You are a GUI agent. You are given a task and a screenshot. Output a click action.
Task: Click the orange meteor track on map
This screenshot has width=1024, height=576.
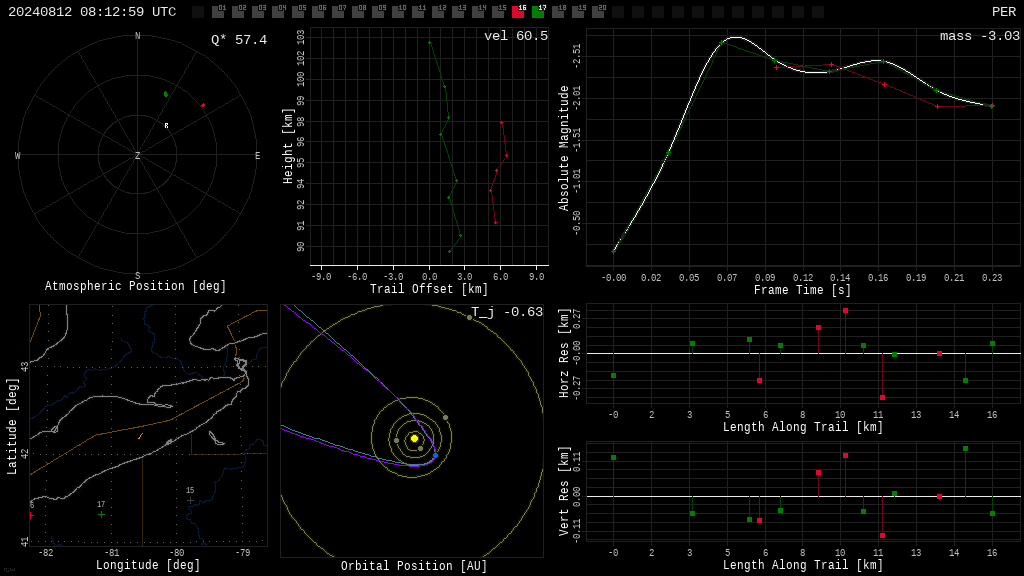pyautogui.click(x=140, y=436)
